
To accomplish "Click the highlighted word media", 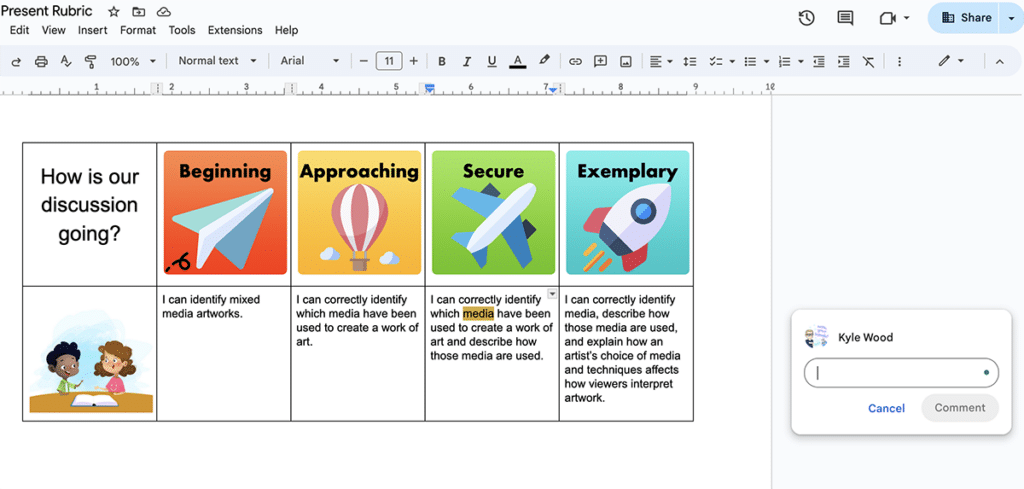I will pos(479,314).
